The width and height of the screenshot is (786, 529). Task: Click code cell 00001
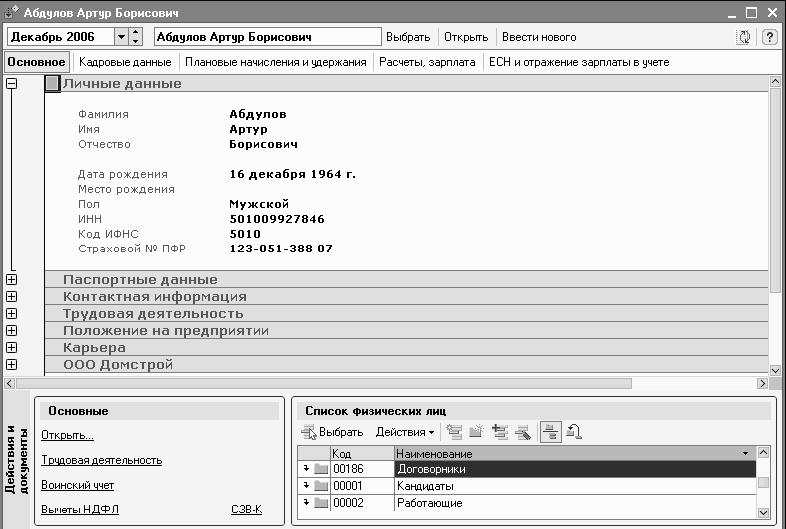(362, 486)
